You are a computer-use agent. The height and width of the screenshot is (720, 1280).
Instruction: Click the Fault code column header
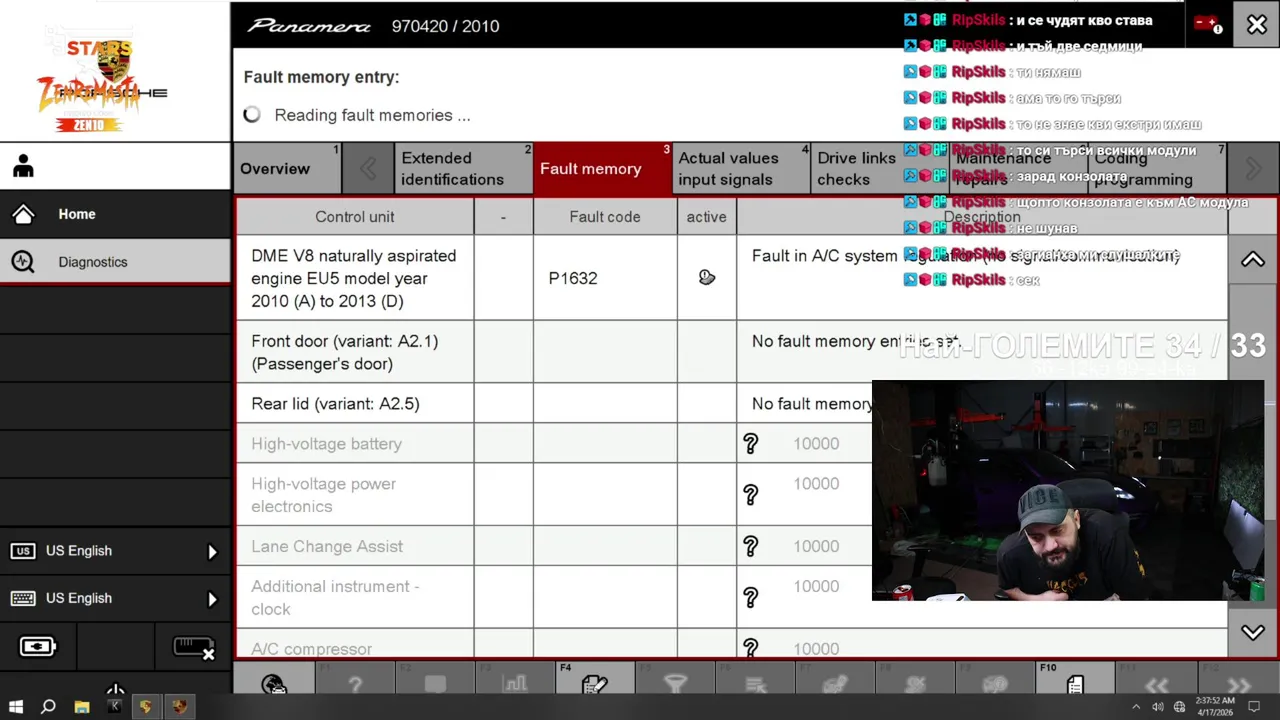(x=605, y=216)
